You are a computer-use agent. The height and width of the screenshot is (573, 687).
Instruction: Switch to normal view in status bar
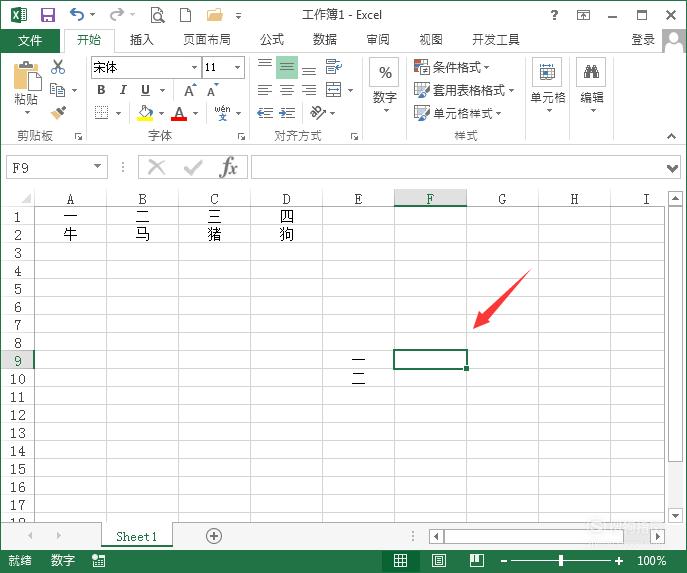pos(400,560)
